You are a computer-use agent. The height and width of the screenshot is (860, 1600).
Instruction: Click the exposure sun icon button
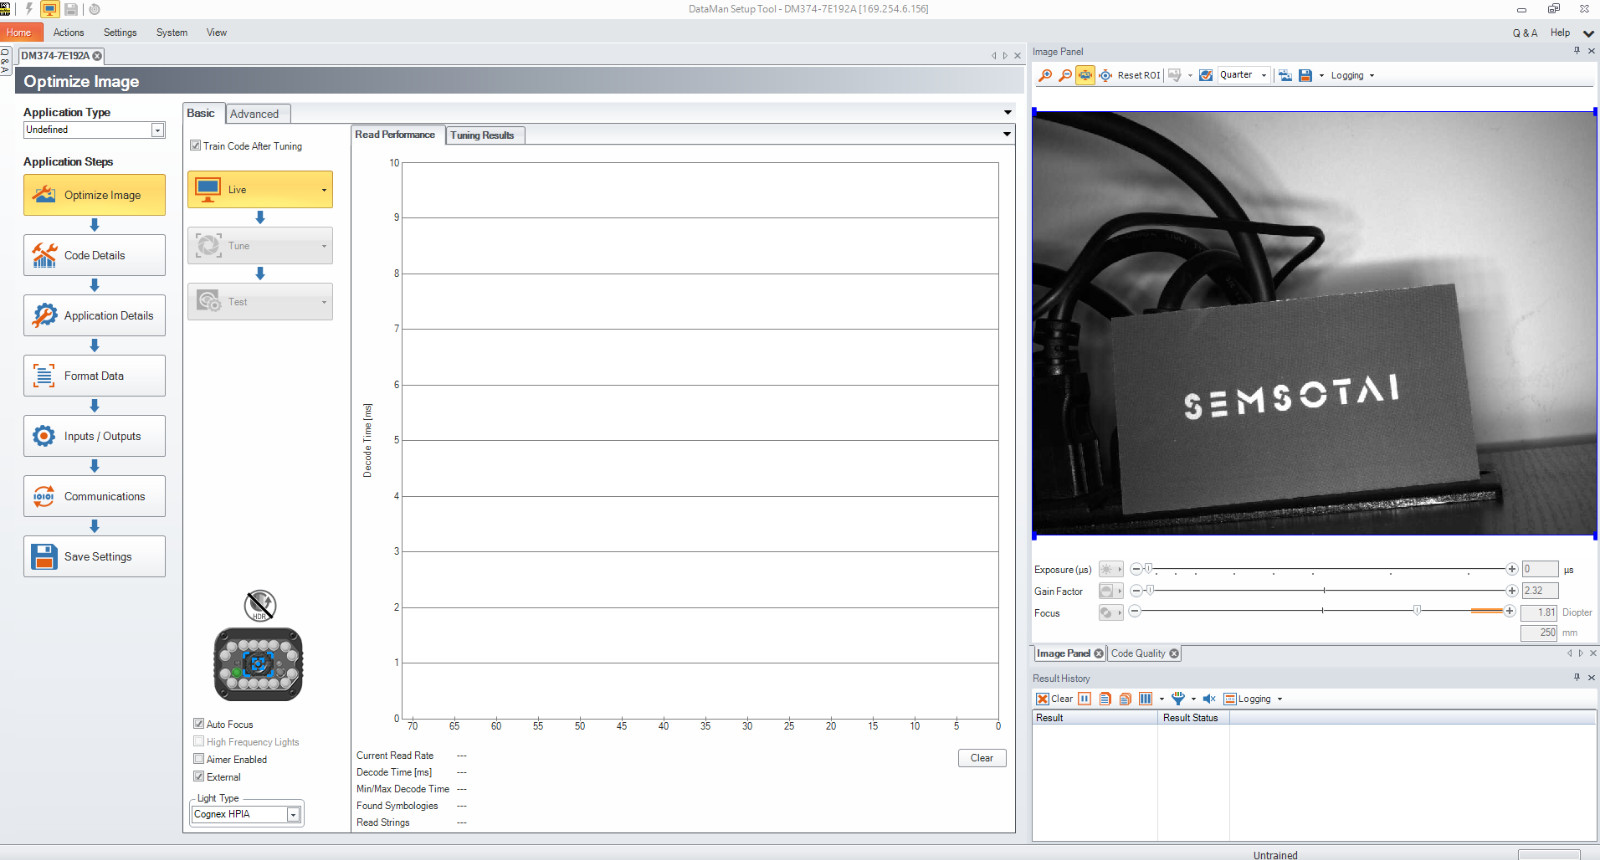1111,569
